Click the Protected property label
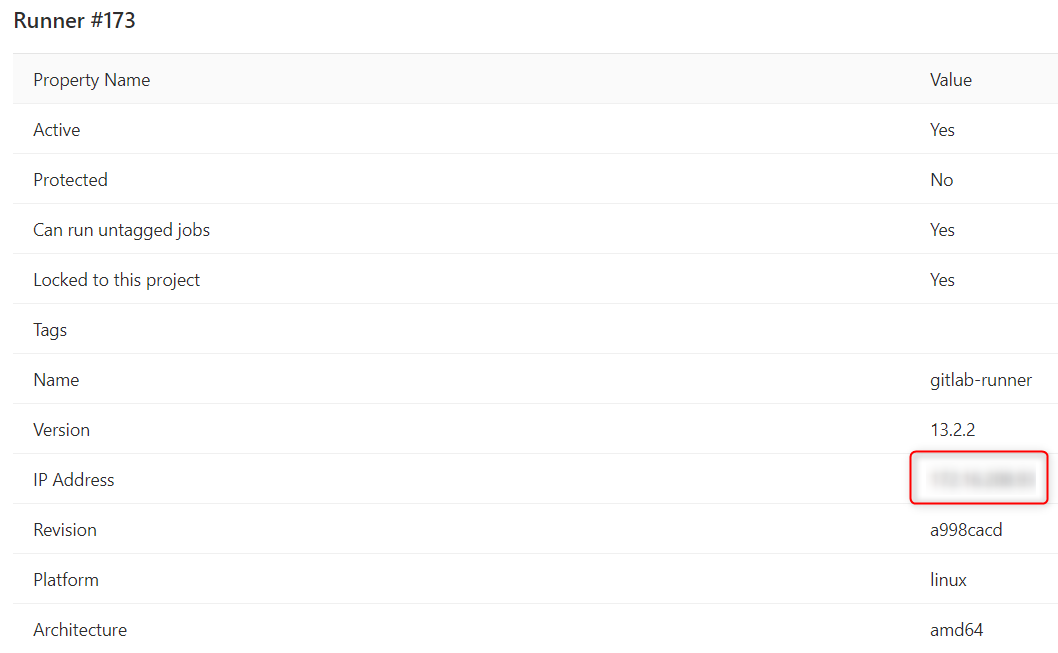1058x653 pixels. [70, 179]
